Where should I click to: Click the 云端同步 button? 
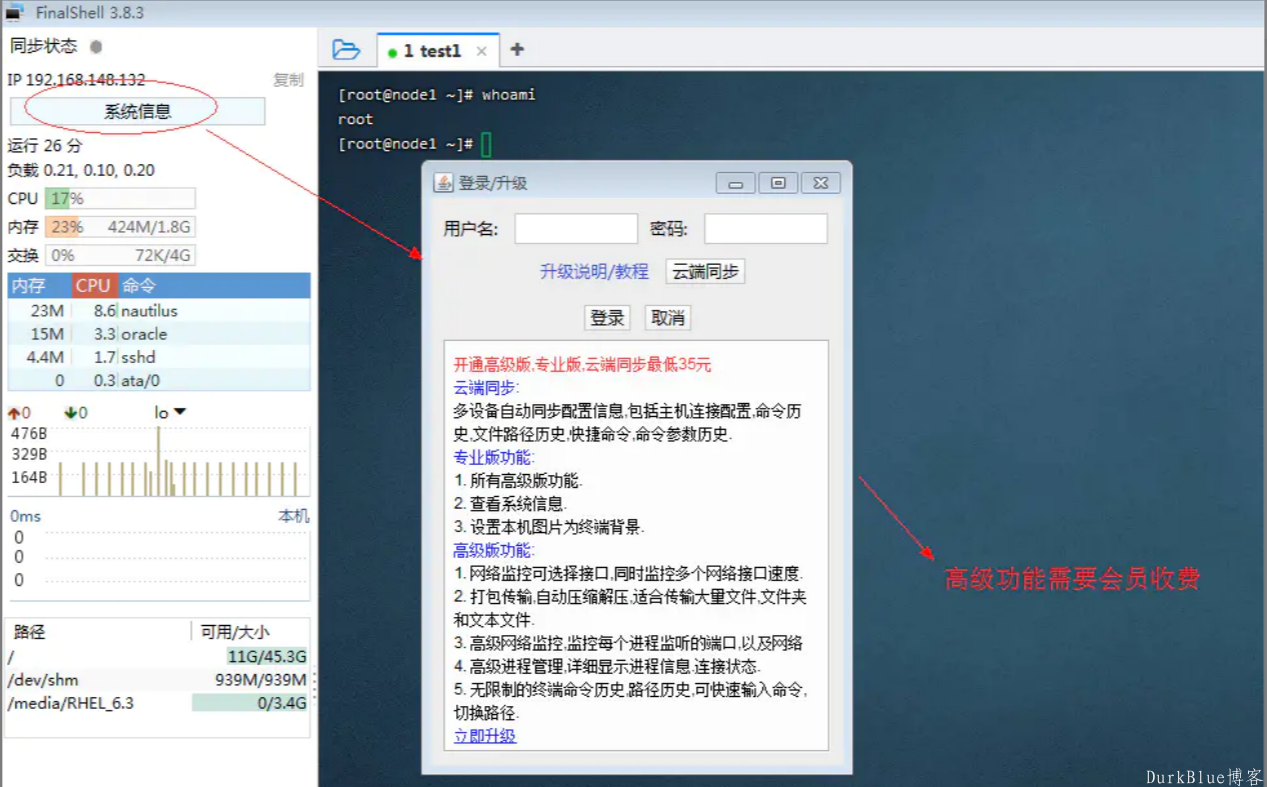706,271
